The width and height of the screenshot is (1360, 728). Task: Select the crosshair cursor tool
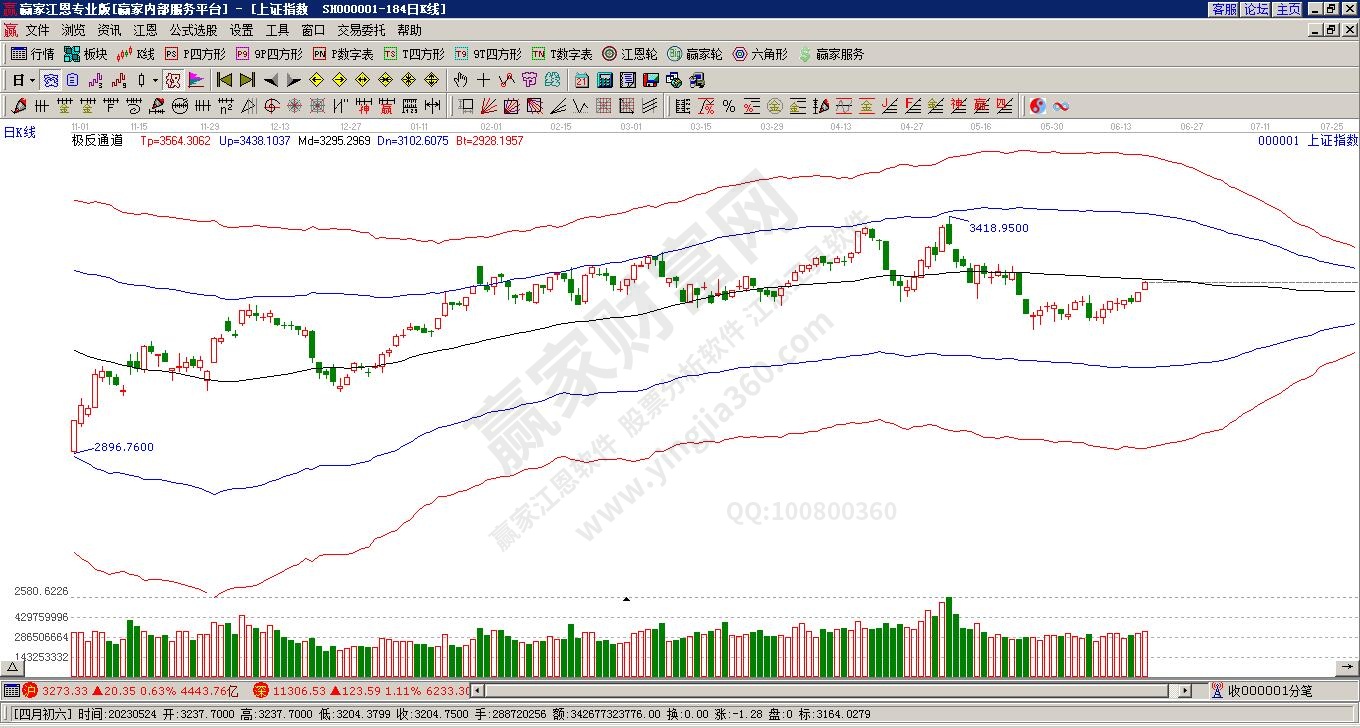483,80
